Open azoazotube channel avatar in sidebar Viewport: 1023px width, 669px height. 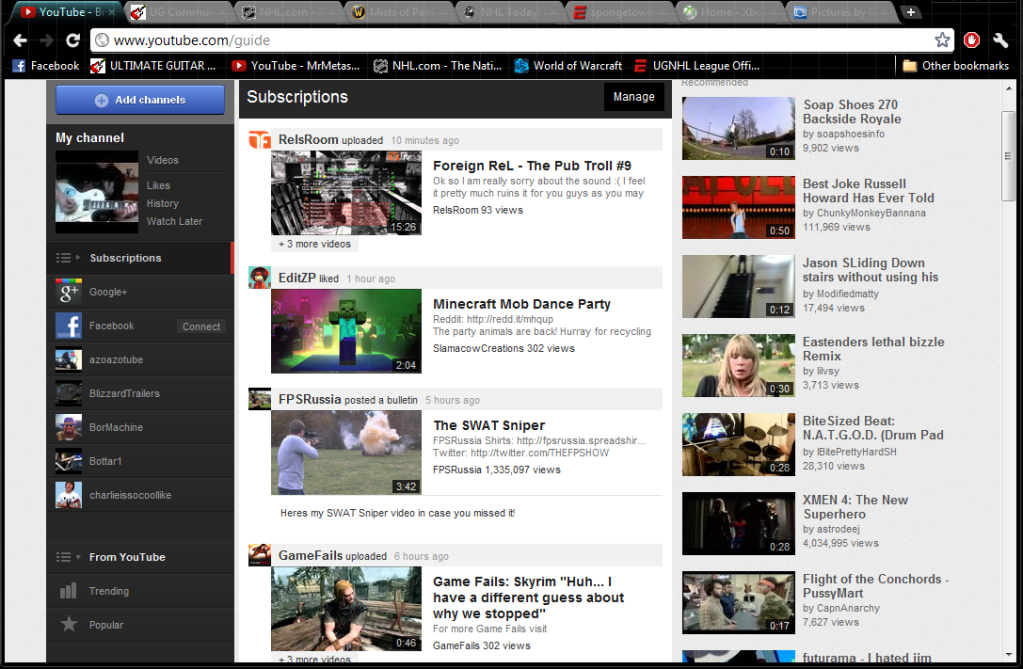(68, 360)
